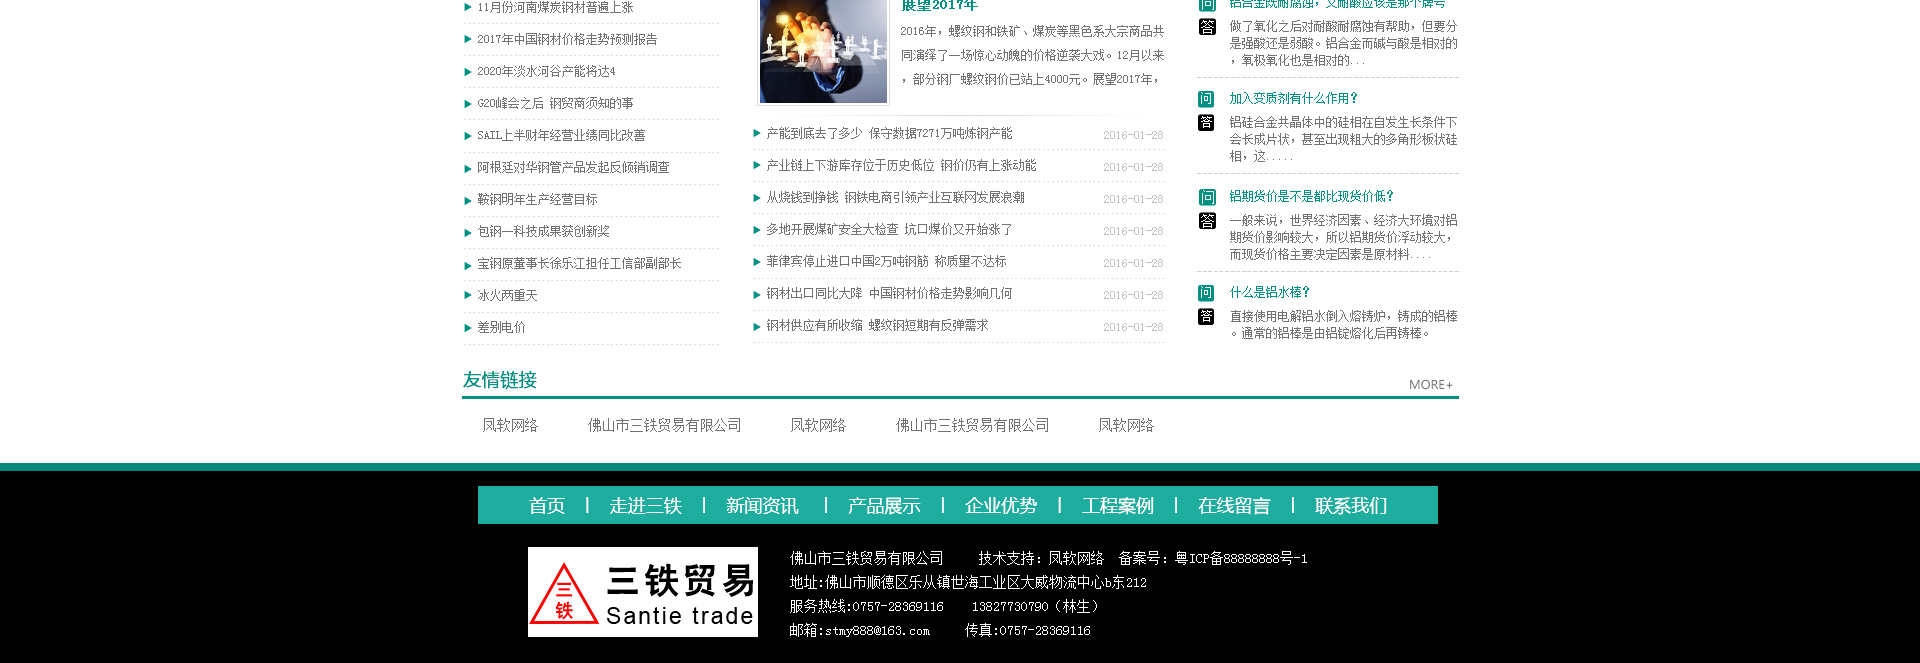Image resolution: width=1920 pixels, height=663 pixels.
Task: Open the hand and chess pieces thumbnail
Action: tap(823, 50)
